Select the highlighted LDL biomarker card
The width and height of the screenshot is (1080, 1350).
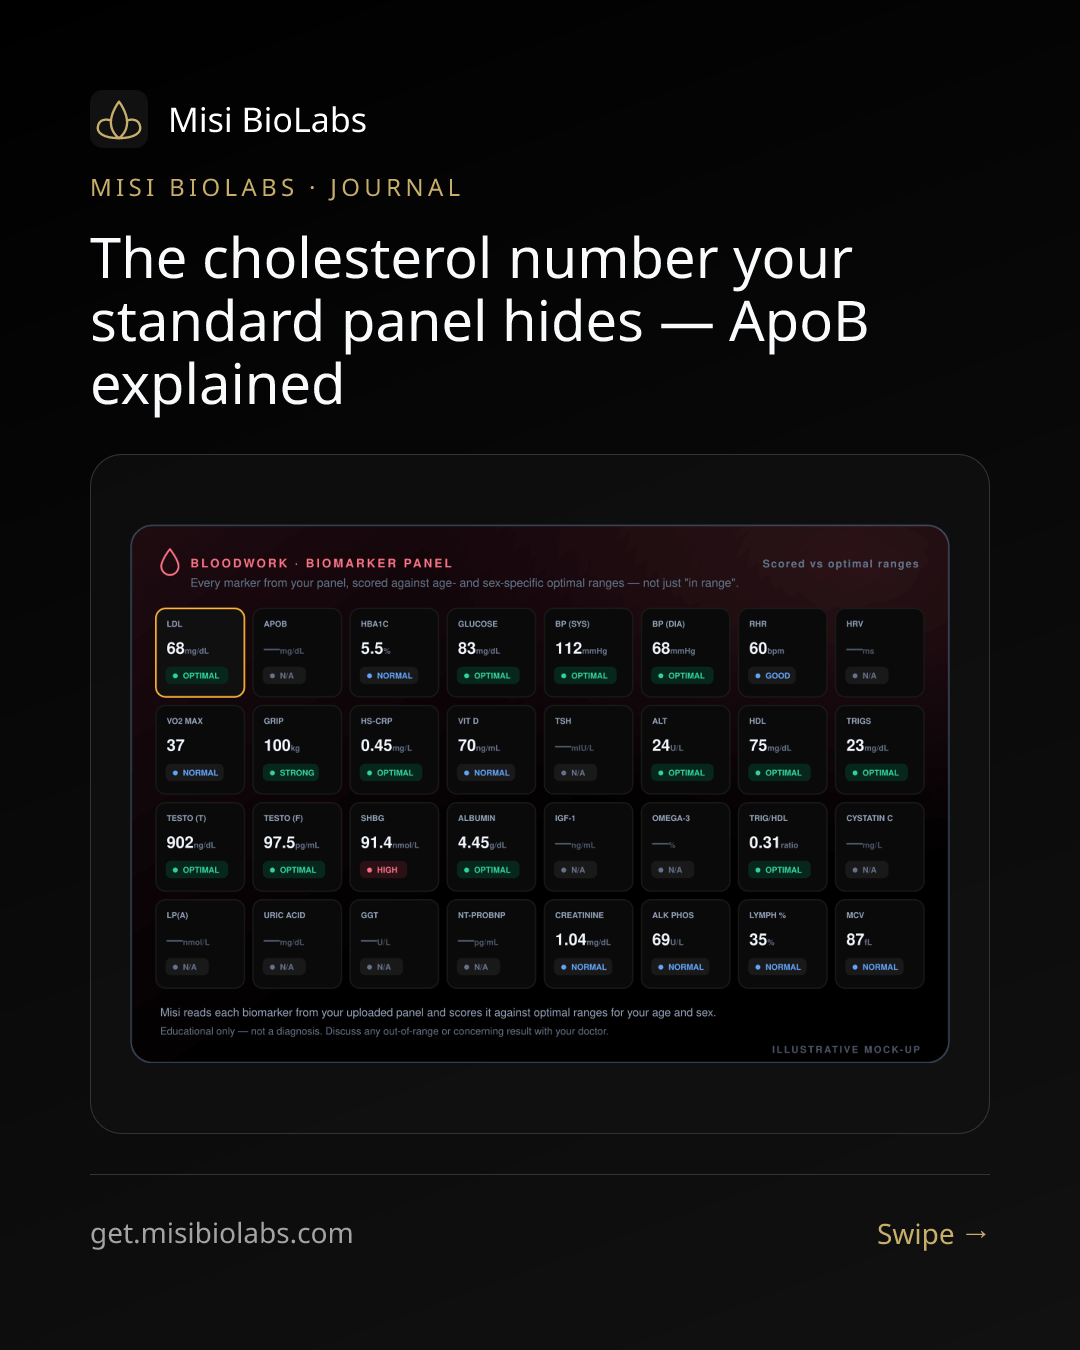tap(200, 652)
